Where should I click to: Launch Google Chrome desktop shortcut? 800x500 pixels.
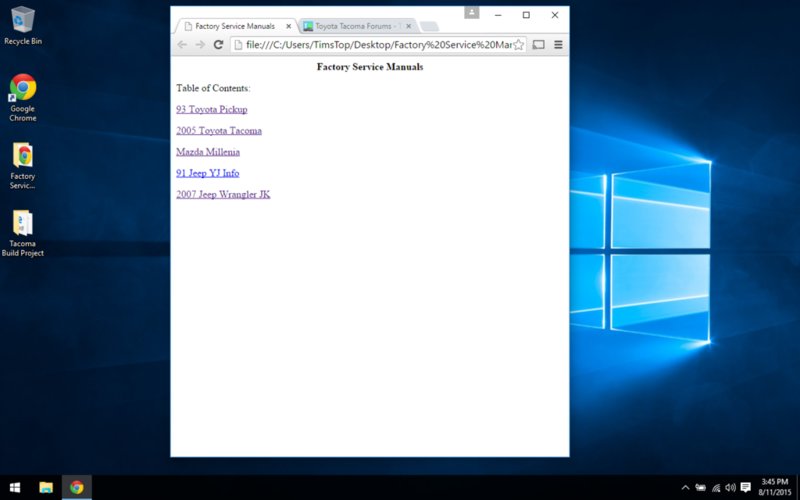tap(22, 98)
